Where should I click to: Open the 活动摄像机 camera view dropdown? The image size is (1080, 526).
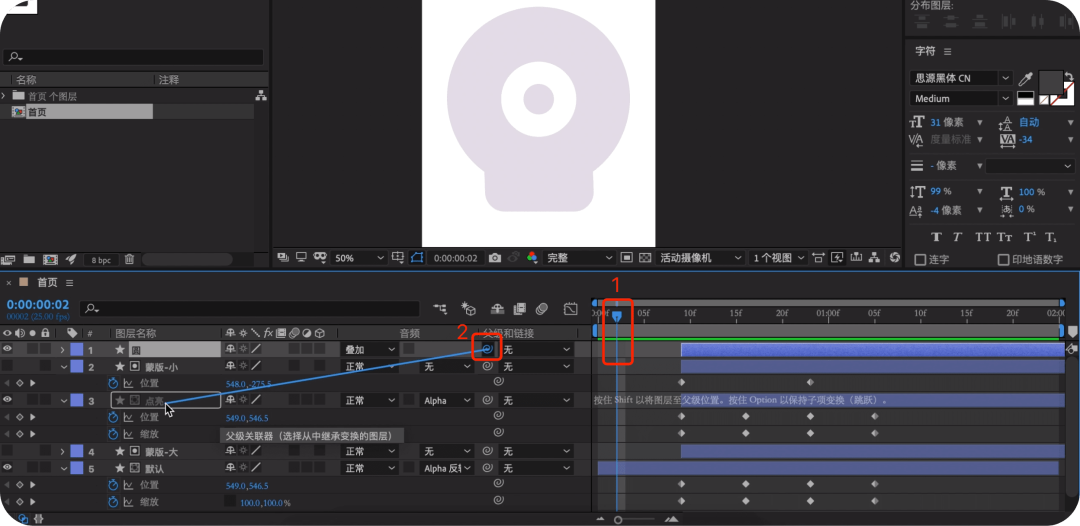(700, 257)
